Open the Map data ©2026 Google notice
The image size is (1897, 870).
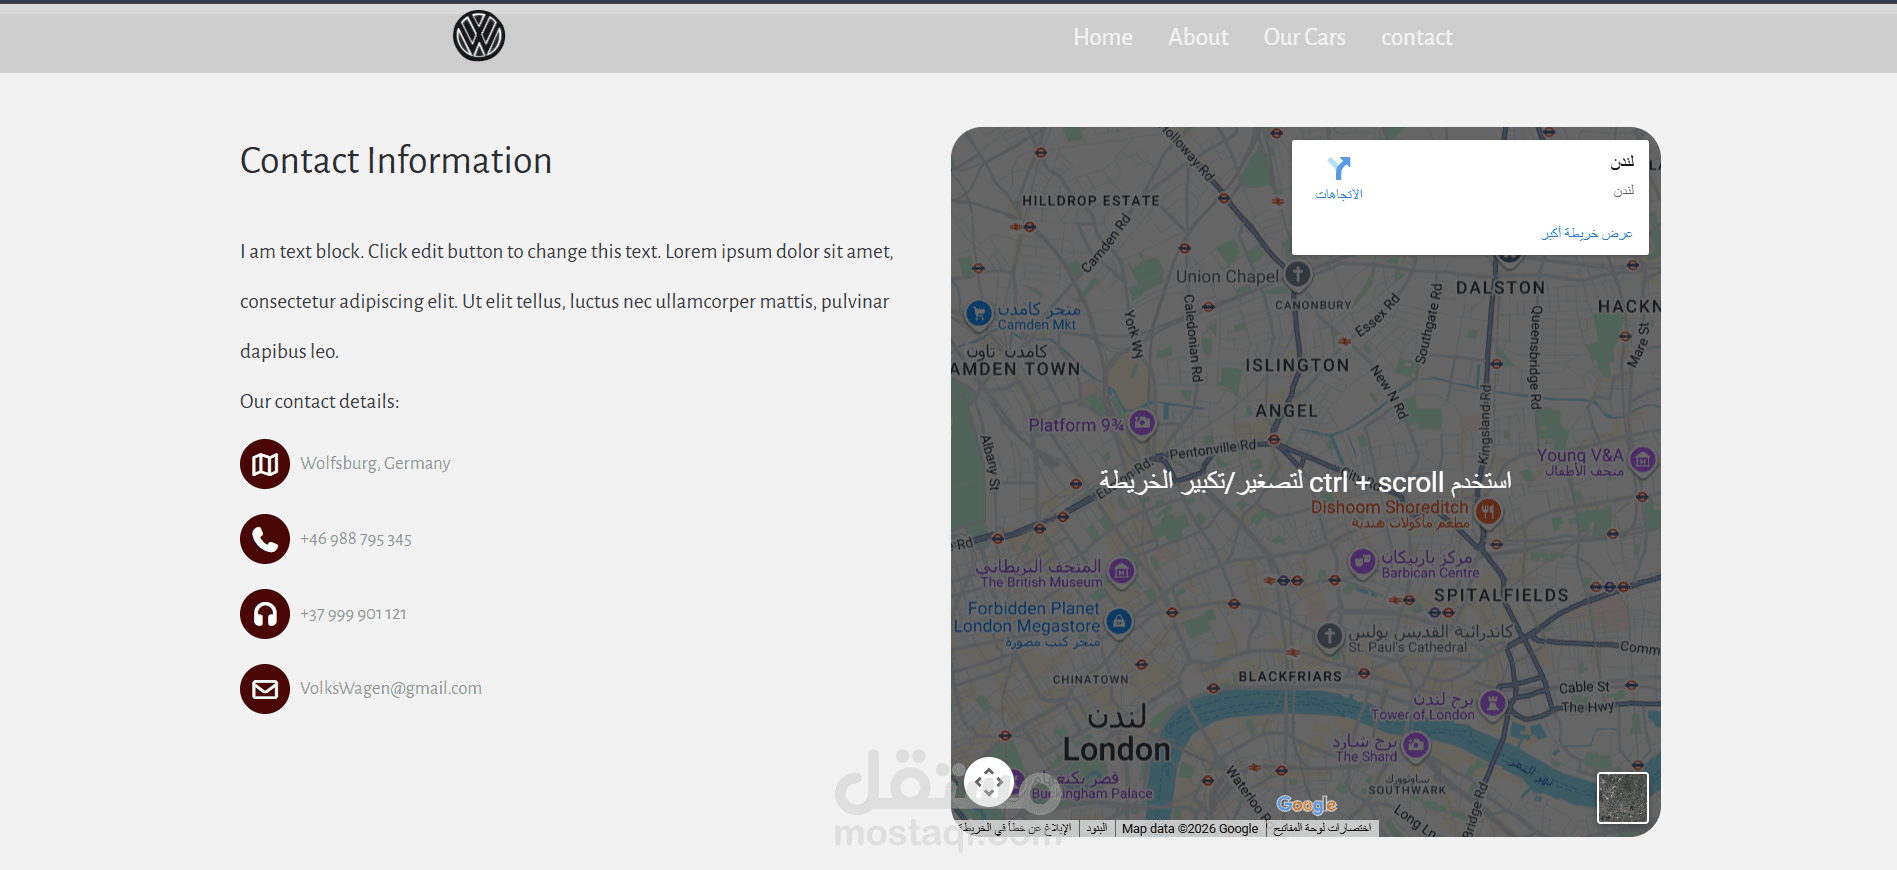pos(1190,829)
